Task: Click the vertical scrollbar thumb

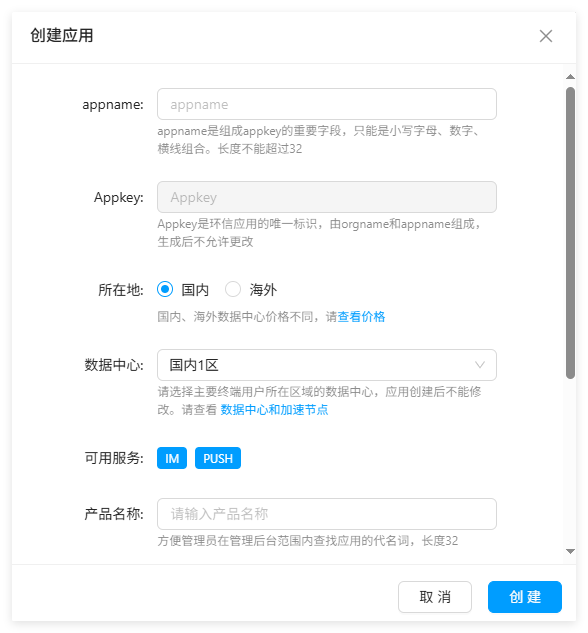Action: (x=570, y=233)
